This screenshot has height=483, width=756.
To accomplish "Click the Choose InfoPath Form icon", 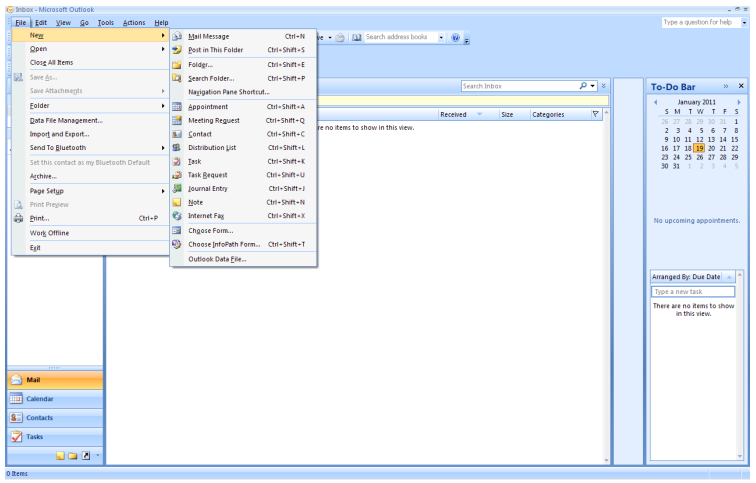I will [177, 244].
